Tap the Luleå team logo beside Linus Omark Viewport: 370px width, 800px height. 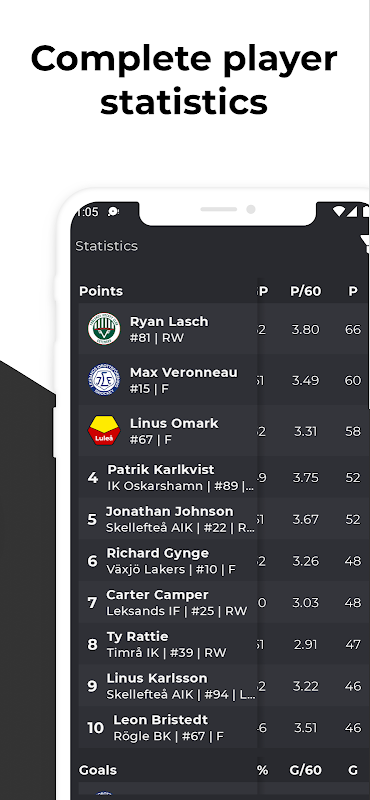click(104, 431)
